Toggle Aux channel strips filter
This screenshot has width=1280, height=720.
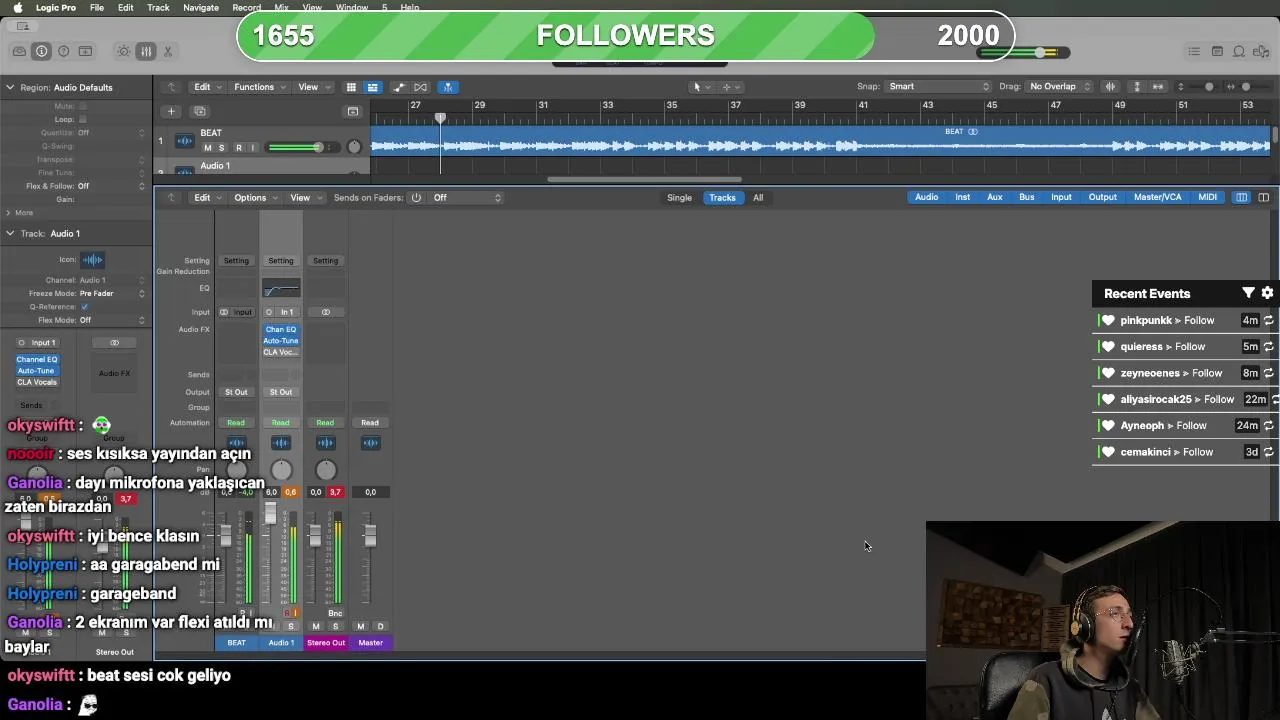pos(995,197)
